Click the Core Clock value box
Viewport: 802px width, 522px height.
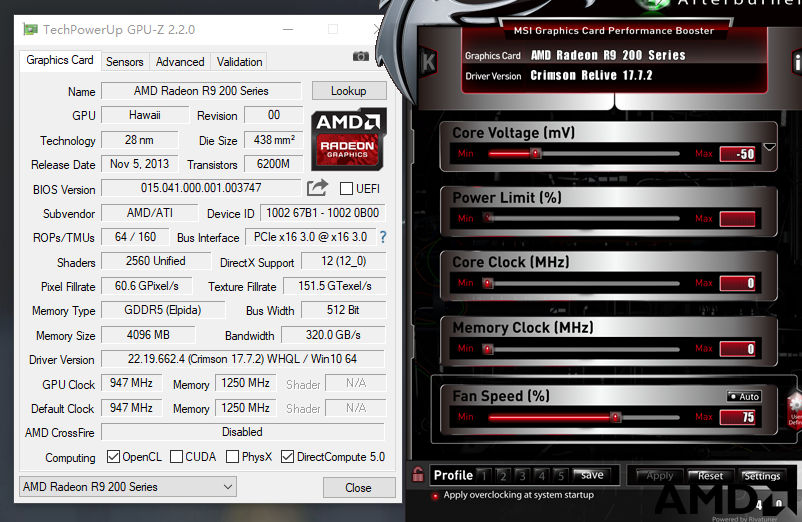(x=738, y=283)
